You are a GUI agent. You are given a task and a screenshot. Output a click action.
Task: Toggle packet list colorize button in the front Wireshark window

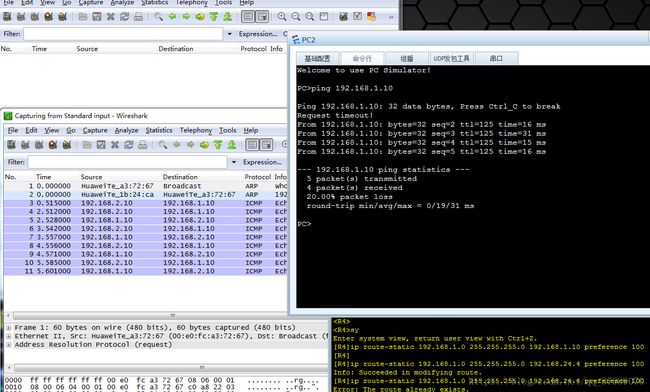click(252, 145)
